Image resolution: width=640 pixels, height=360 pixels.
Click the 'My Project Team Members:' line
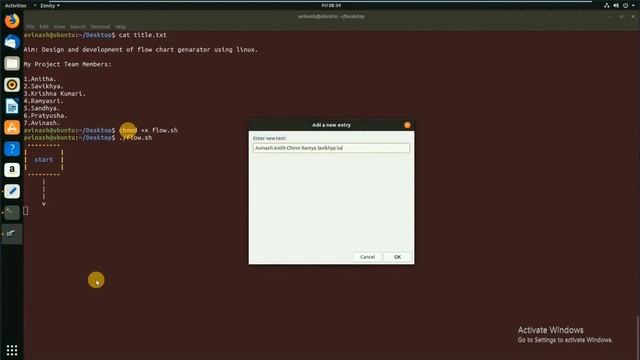[67, 64]
